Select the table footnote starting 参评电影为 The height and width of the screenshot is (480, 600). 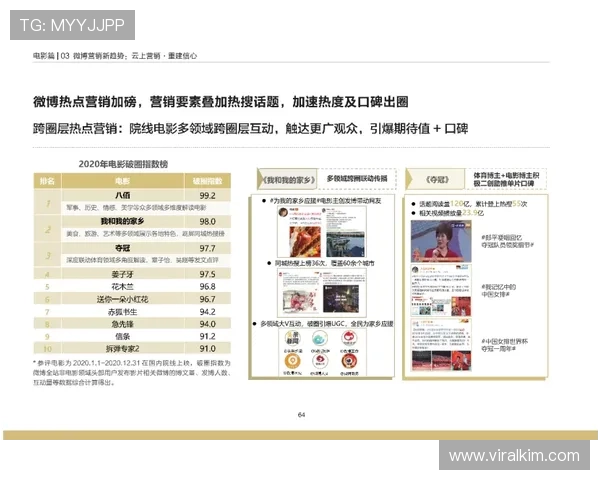point(132,372)
